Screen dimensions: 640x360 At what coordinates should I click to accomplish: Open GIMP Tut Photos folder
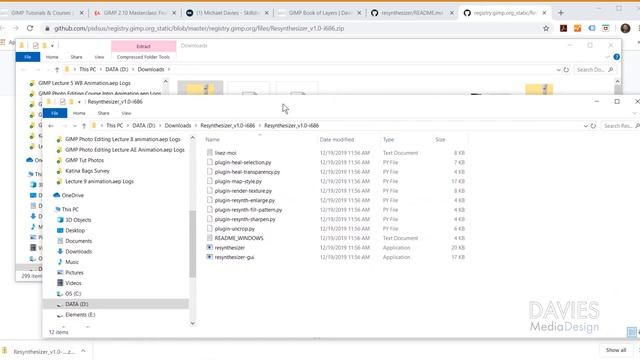click(x=84, y=160)
